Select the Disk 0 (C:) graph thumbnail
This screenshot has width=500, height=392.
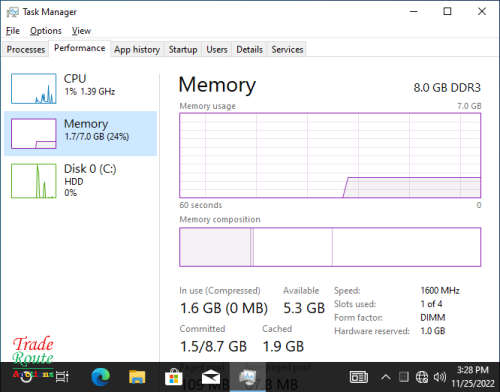34,181
